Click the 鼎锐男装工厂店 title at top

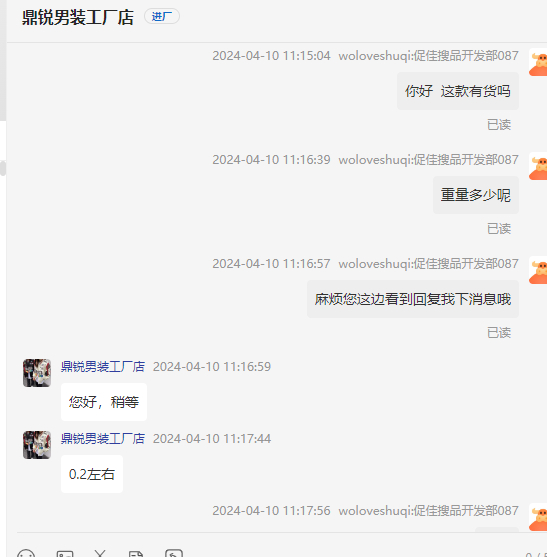78,17
